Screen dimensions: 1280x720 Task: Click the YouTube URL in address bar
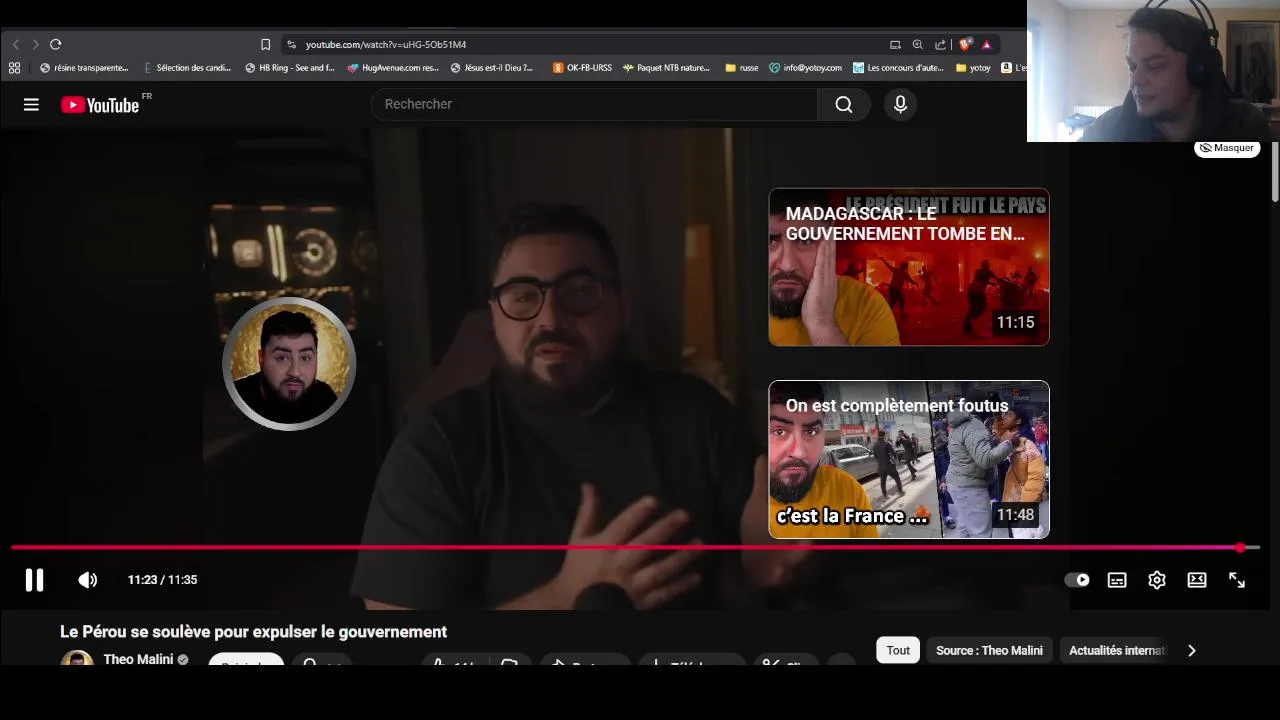click(385, 44)
